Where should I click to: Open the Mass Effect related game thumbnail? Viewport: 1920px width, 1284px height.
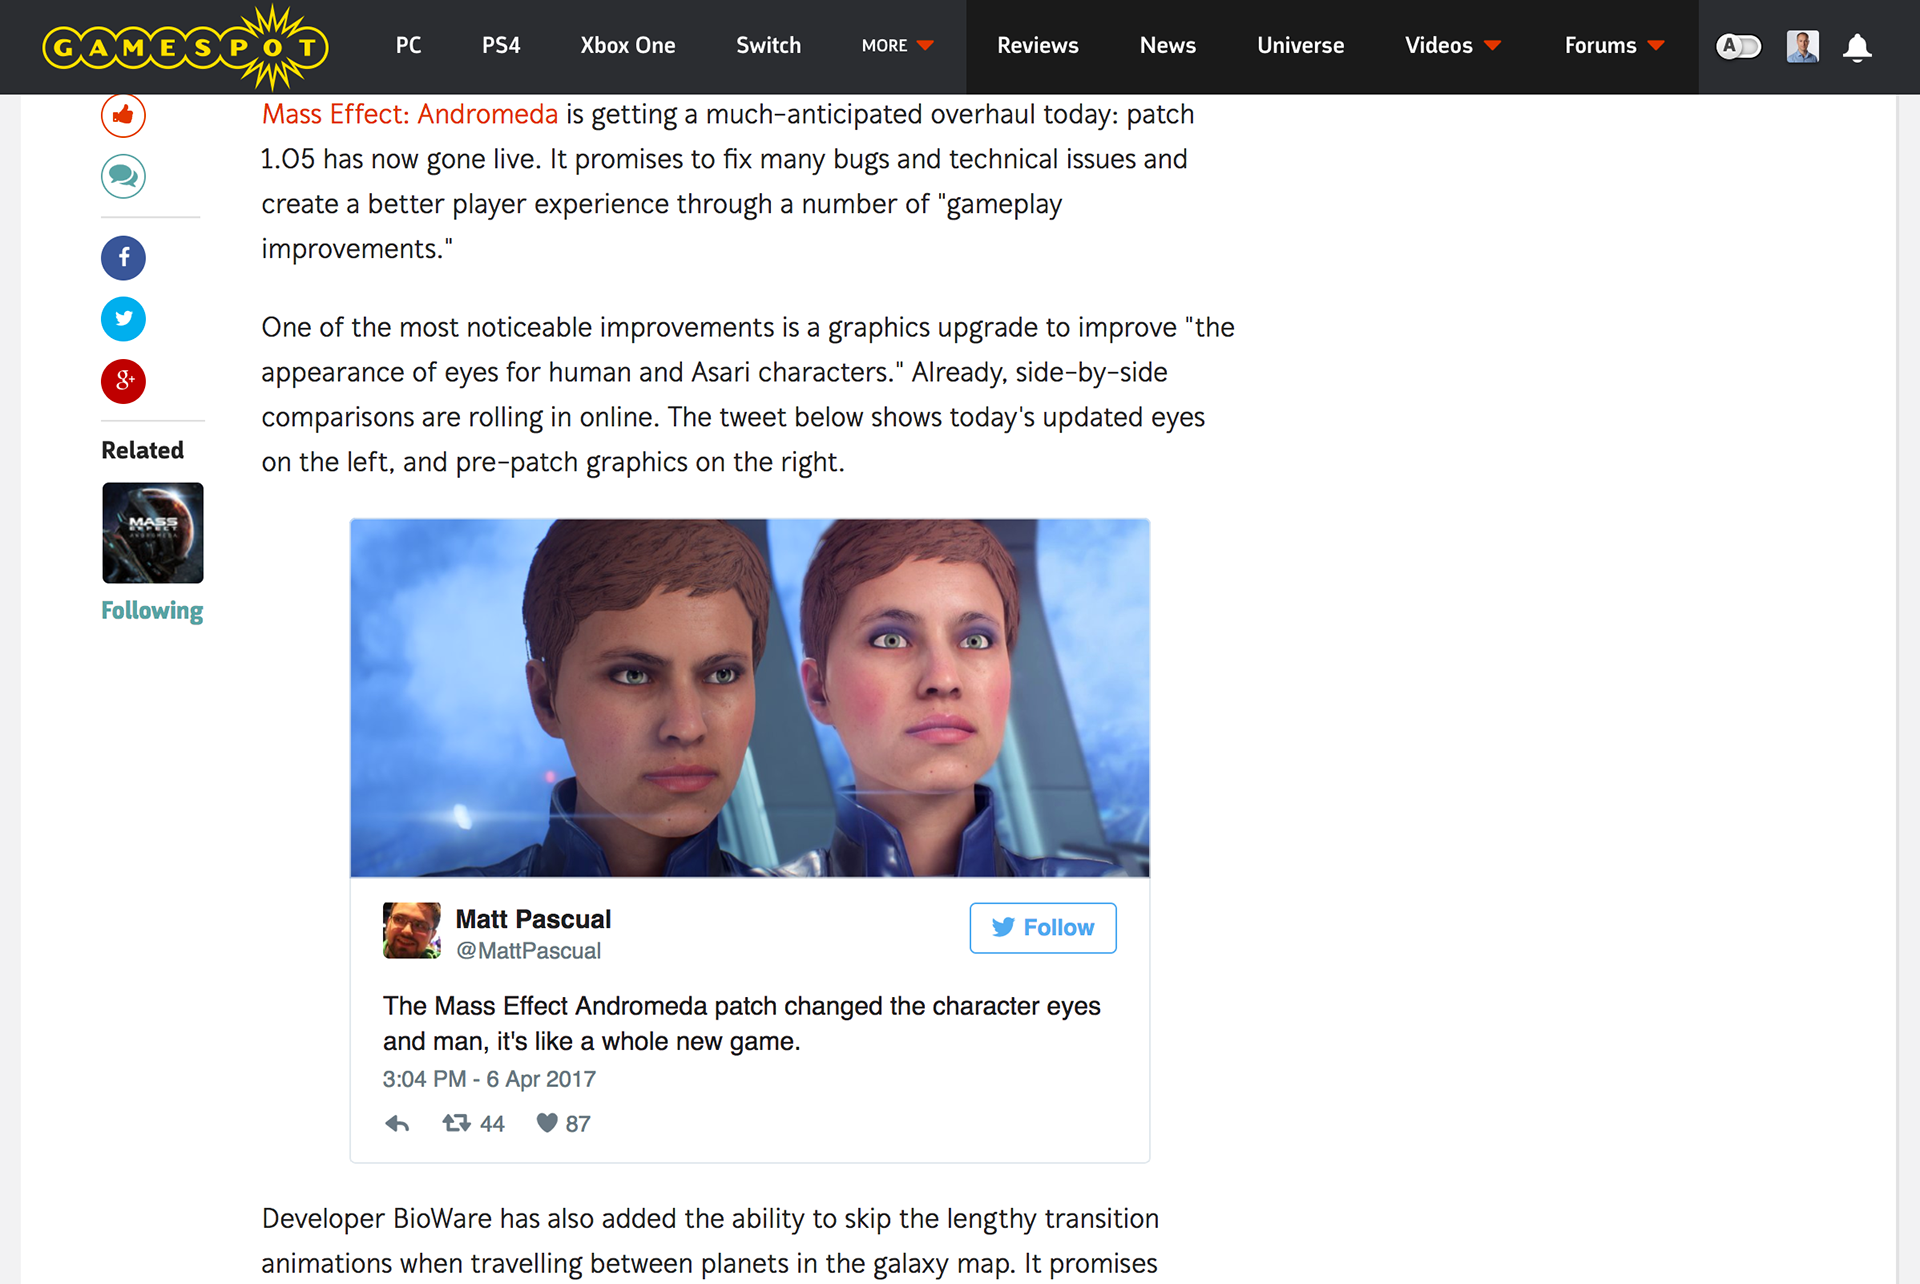tap(153, 533)
